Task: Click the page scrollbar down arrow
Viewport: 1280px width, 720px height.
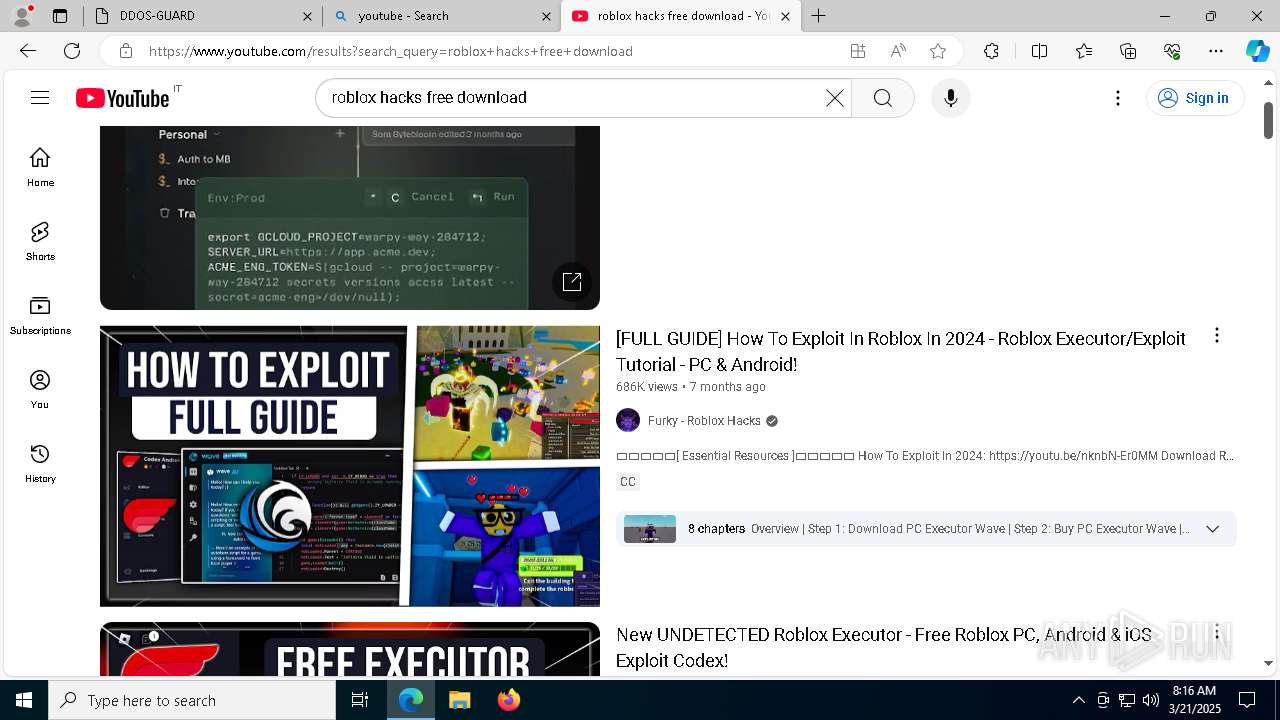Action: click(x=1269, y=662)
